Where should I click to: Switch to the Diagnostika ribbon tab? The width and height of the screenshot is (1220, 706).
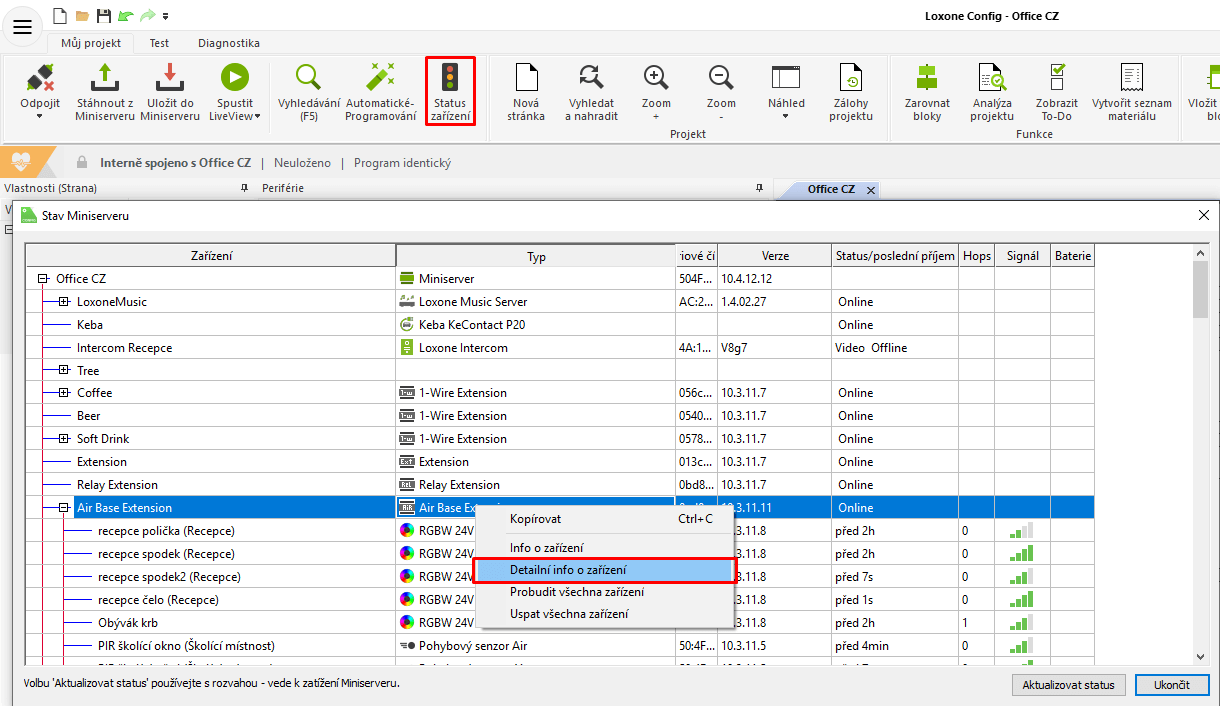click(228, 43)
